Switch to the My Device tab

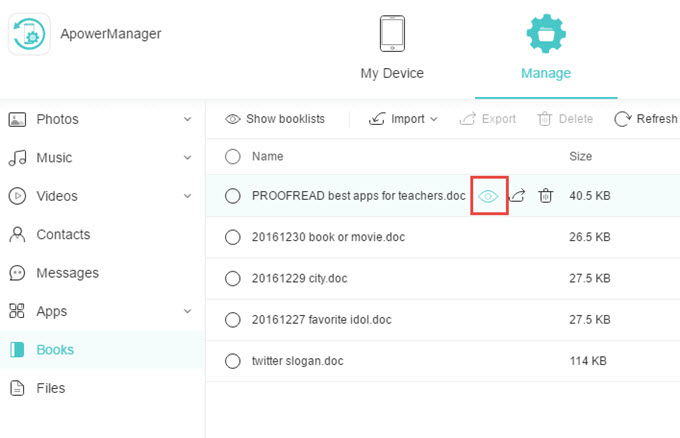click(x=392, y=48)
